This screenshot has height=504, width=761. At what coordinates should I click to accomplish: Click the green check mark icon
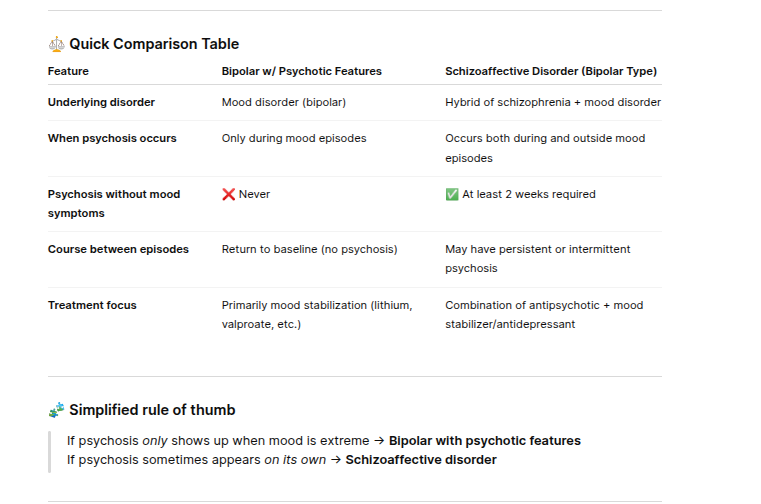point(452,194)
